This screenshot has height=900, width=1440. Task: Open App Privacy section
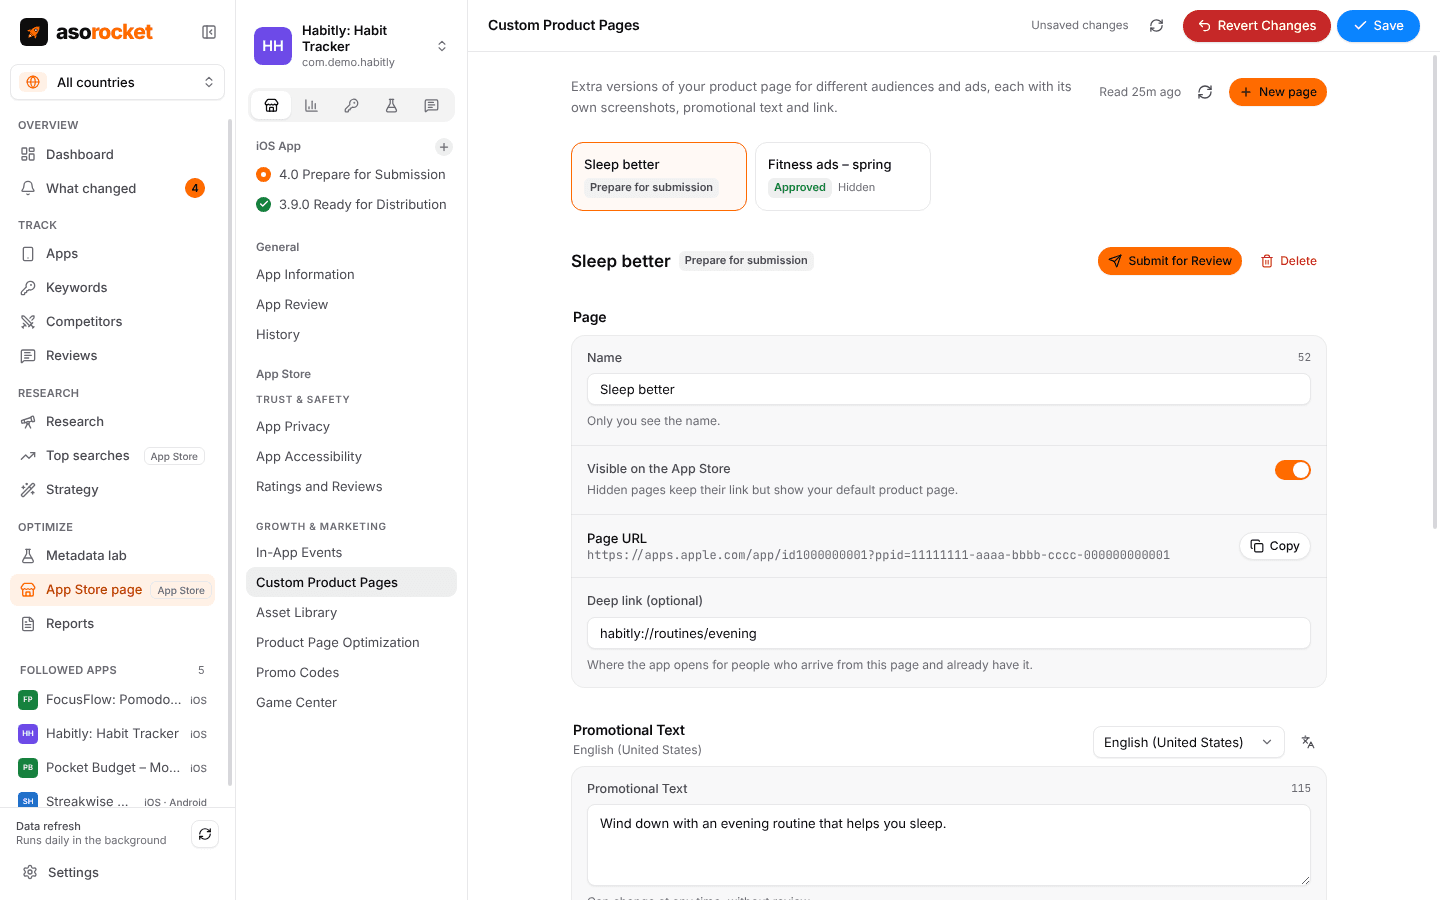(351, 427)
